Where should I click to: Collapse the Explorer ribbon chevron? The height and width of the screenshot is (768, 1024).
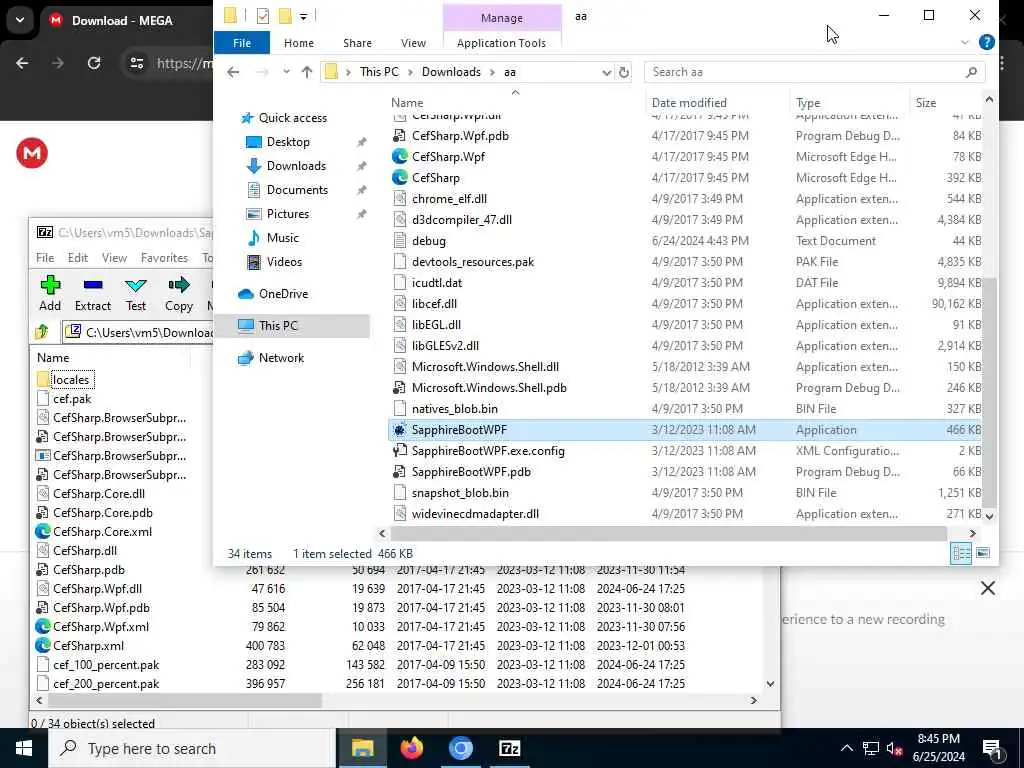pyautogui.click(x=965, y=42)
